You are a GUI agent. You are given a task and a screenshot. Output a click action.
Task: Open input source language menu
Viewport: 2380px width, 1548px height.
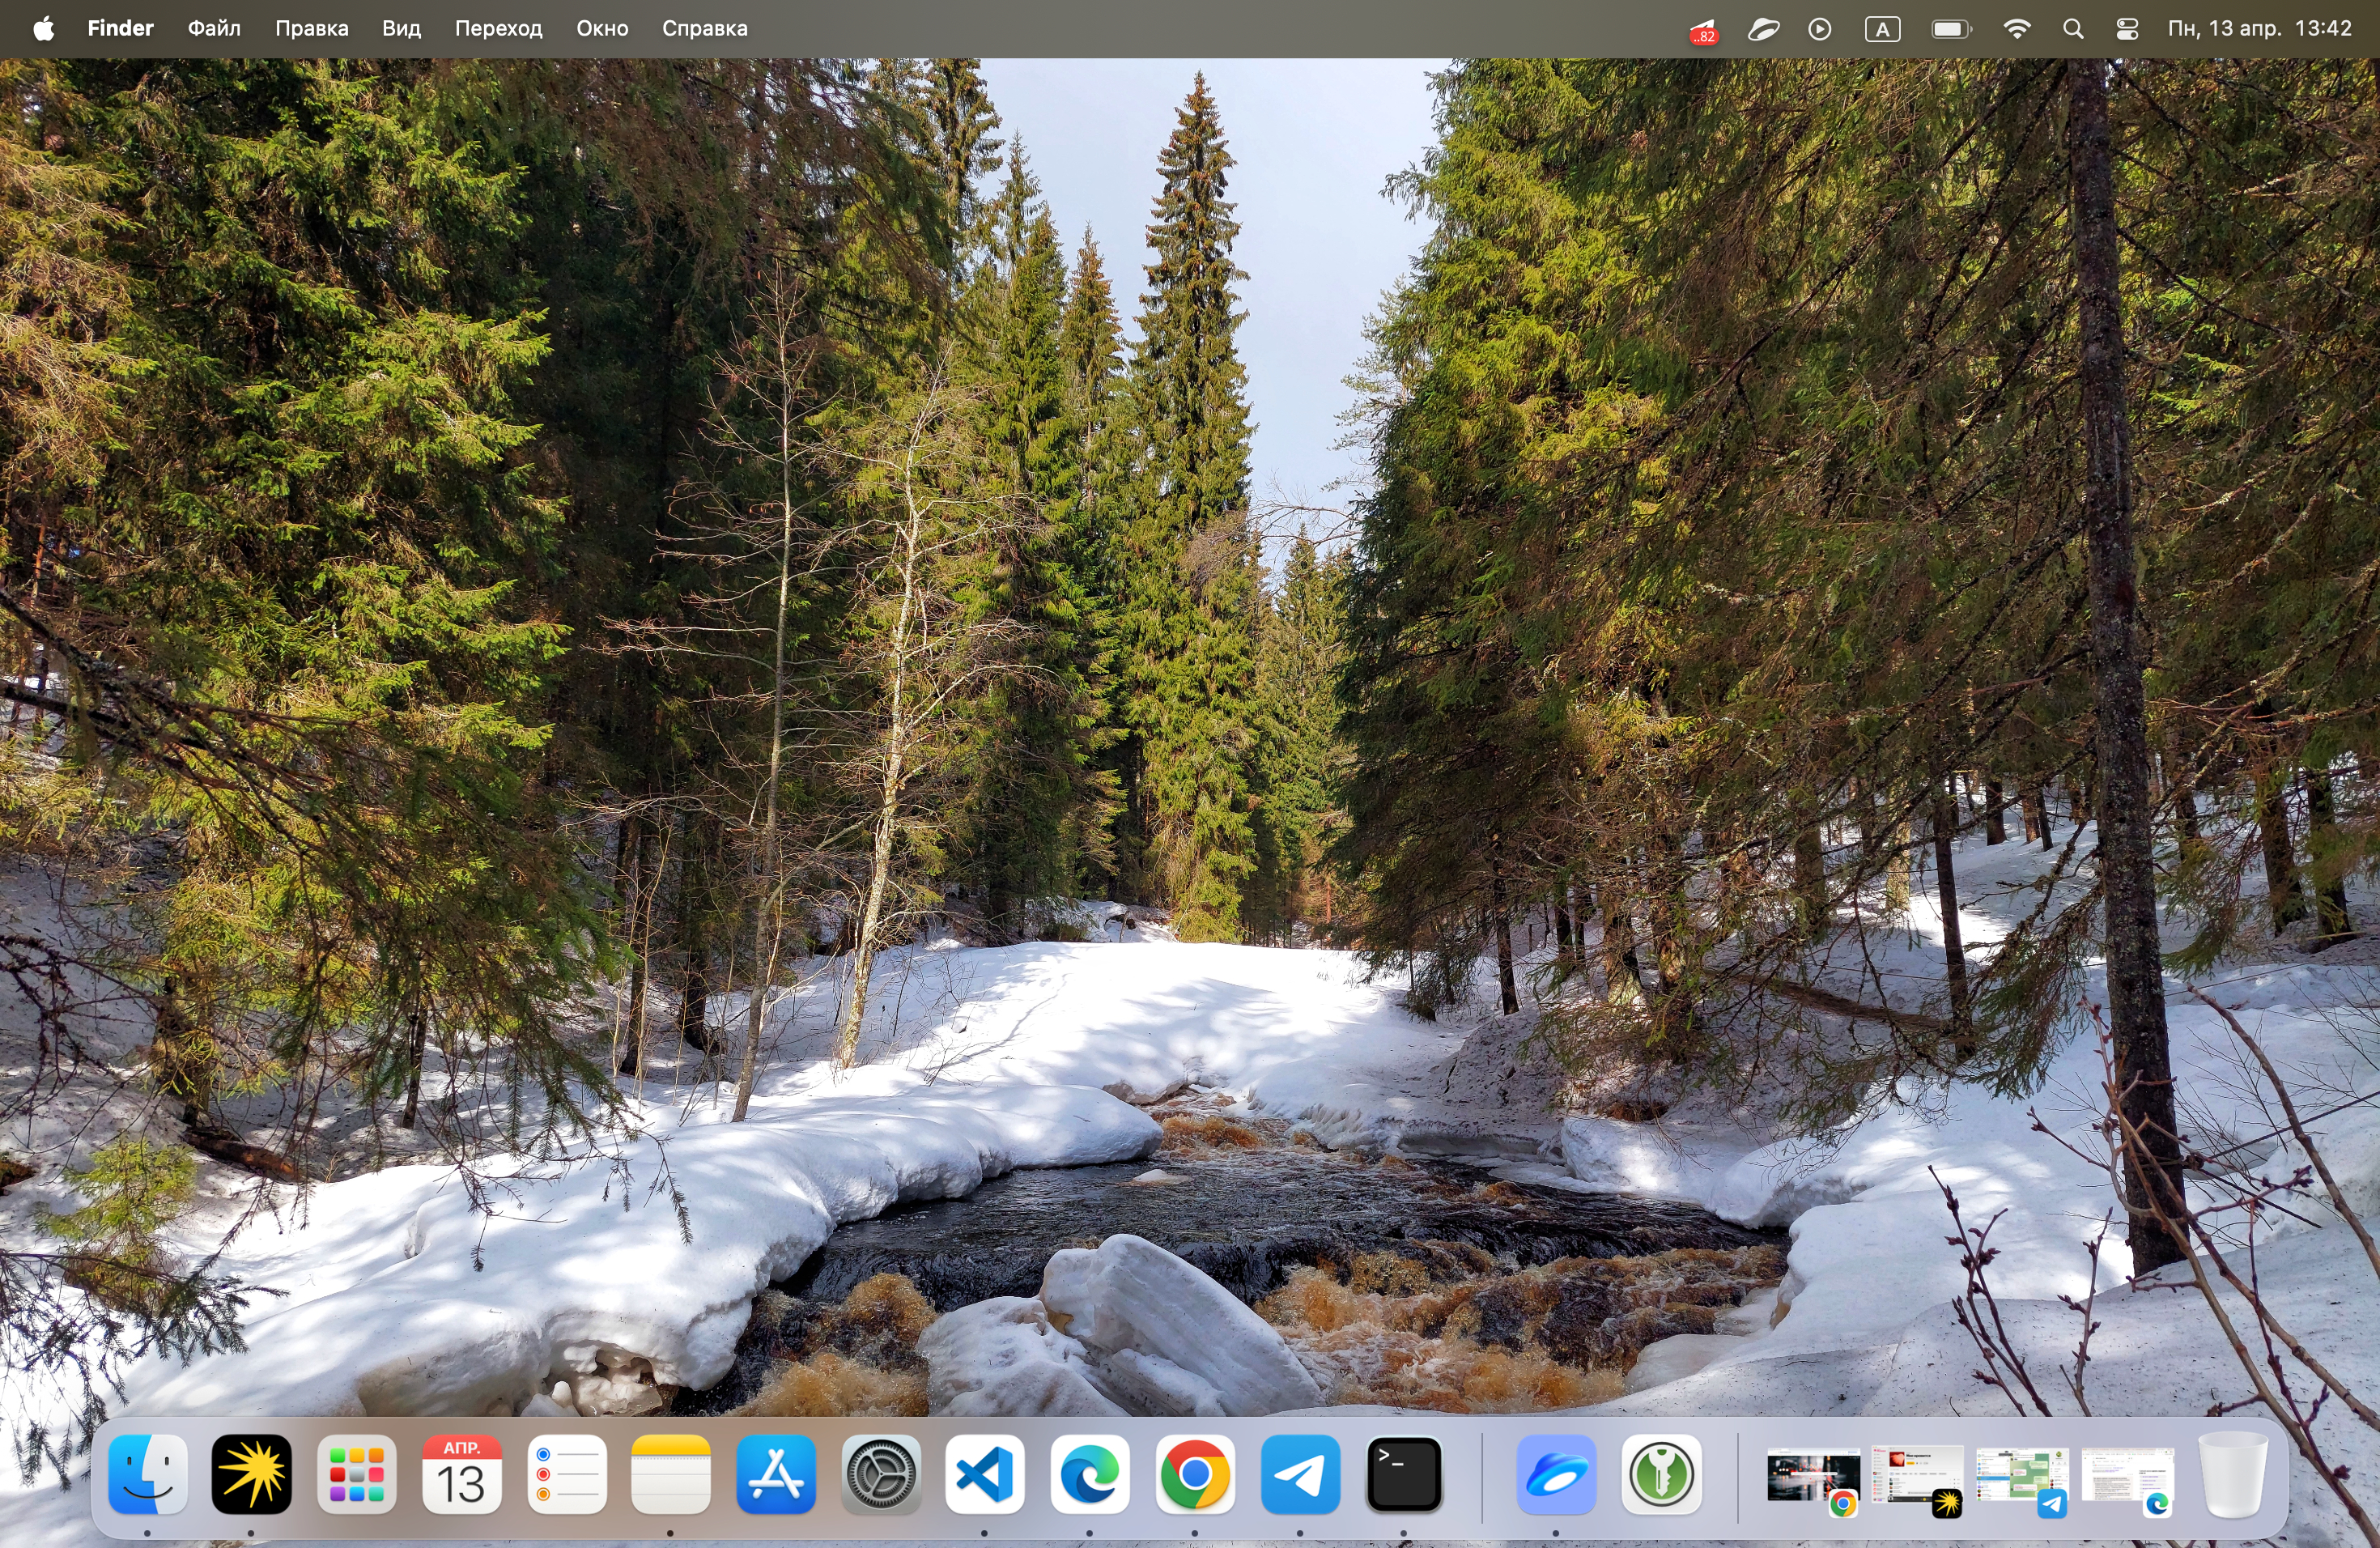pos(1882,29)
